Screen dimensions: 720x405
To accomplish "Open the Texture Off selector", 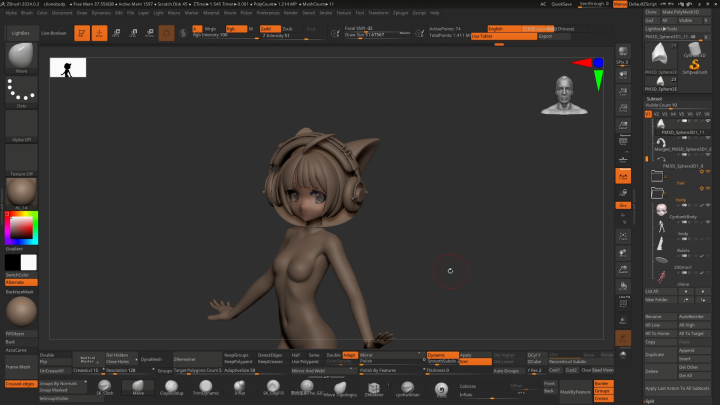I will click(x=21, y=158).
